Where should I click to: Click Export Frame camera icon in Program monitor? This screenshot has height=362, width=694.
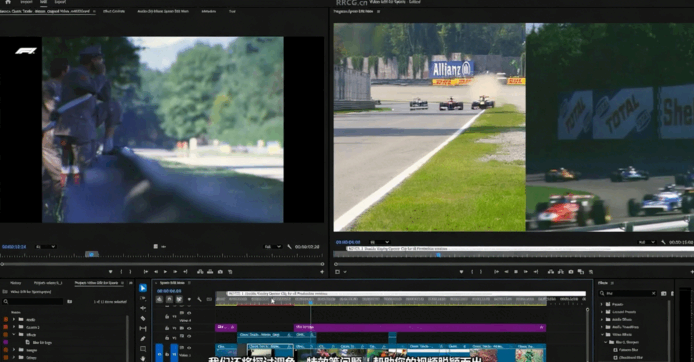tap(571, 272)
